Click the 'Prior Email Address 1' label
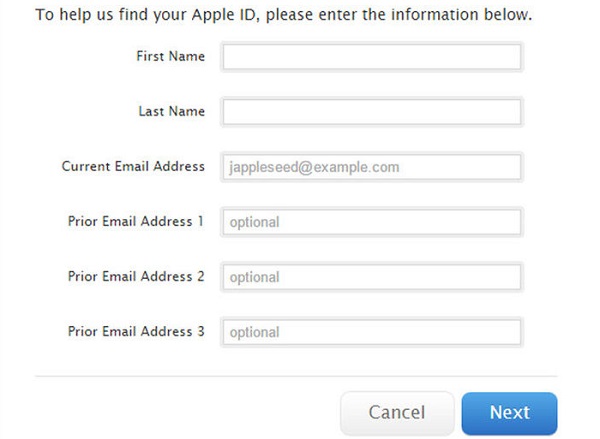 [136, 221]
